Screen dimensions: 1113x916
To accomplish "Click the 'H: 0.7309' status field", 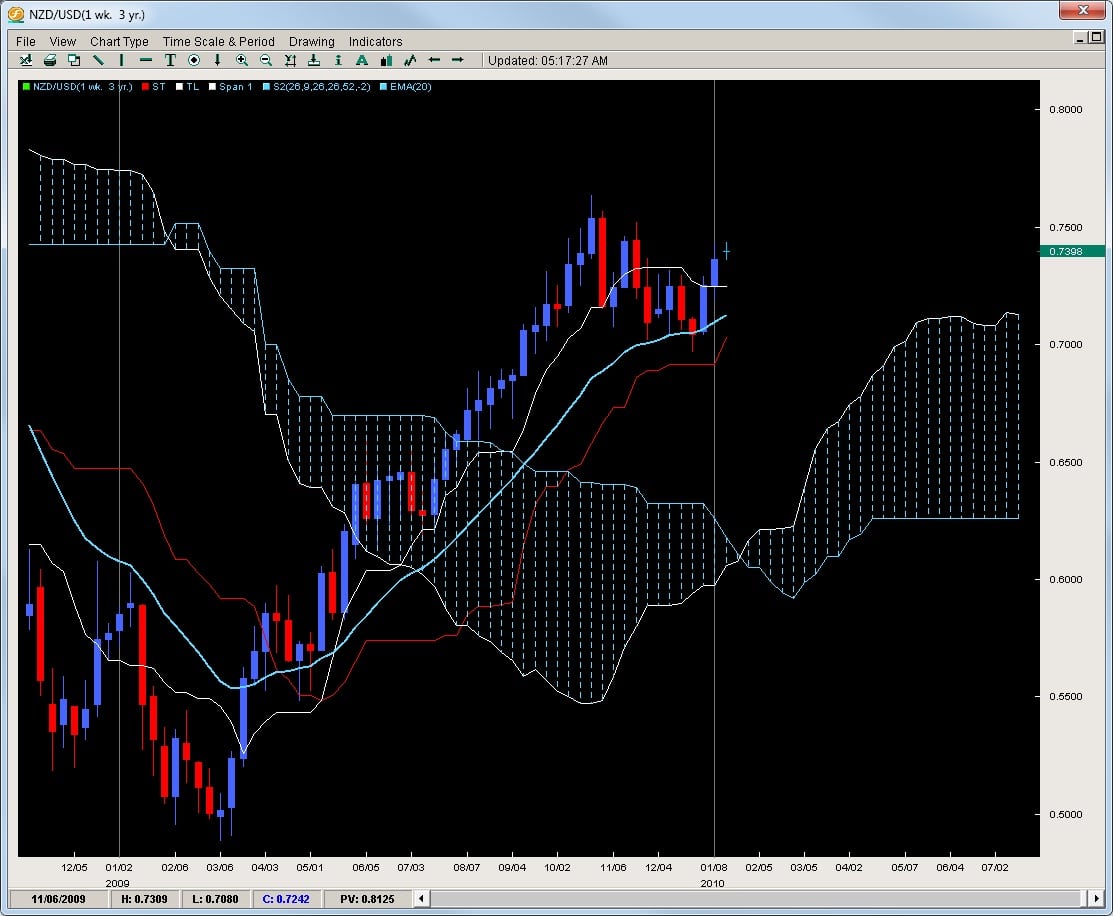I will pyautogui.click(x=145, y=899).
